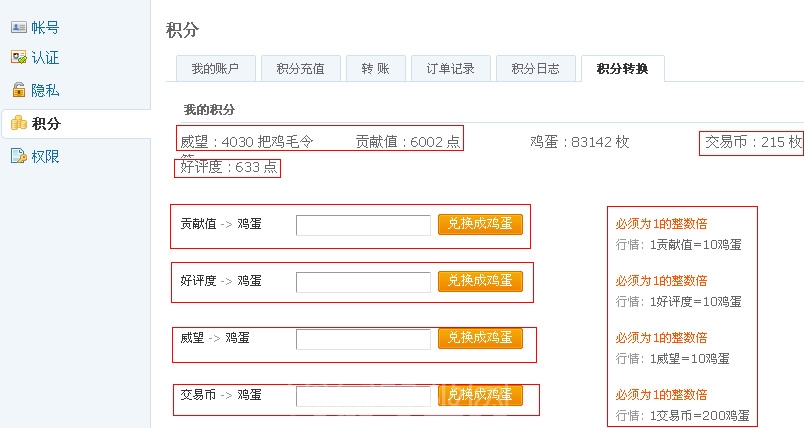The image size is (804, 428).
Task: Open 隐私 settings in the sidebar
Action: 45,90
